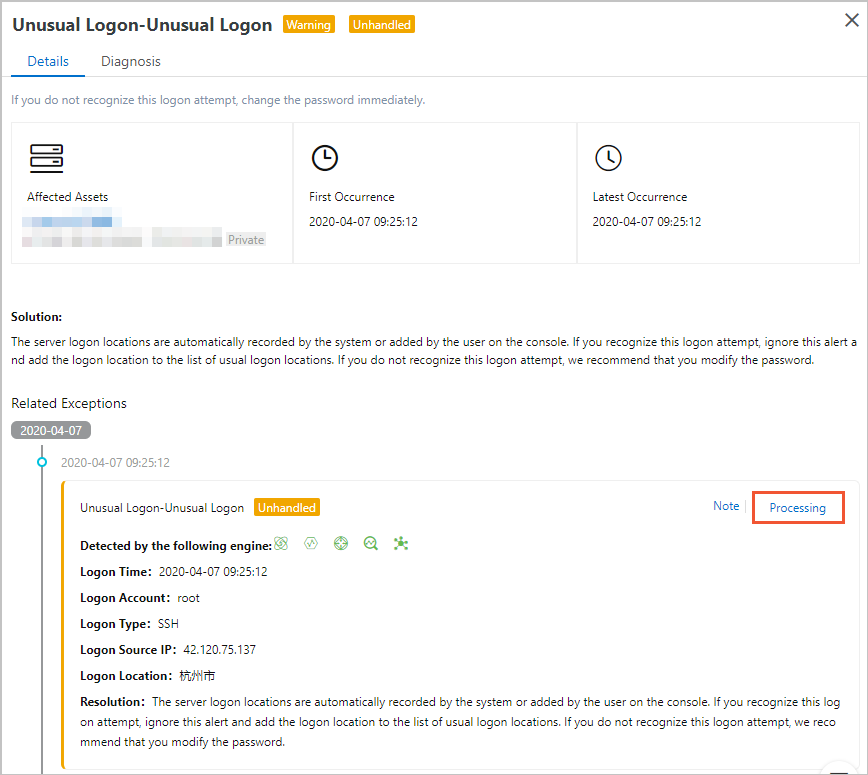The height and width of the screenshot is (775, 868).
Task: Click the Unusual Logon-Unusual Logon card title
Action: (x=162, y=508)
